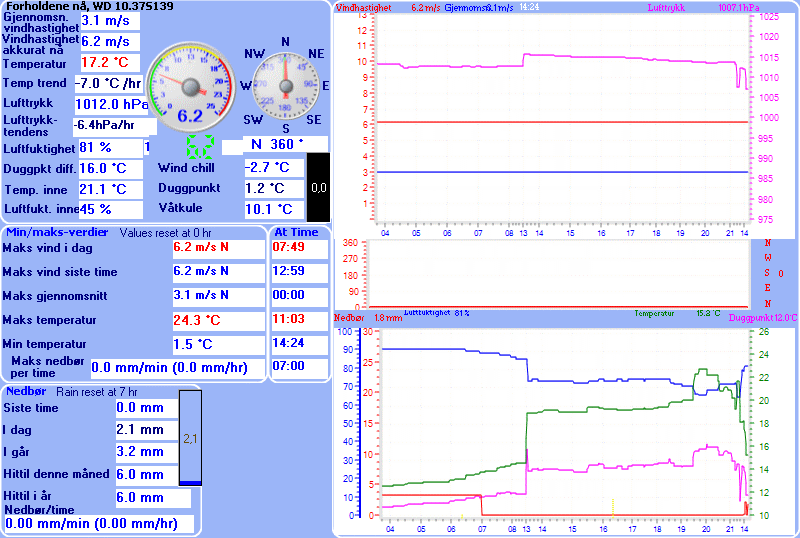Click the wind speed gauge dial
The image size is (800, 538).
189,86
